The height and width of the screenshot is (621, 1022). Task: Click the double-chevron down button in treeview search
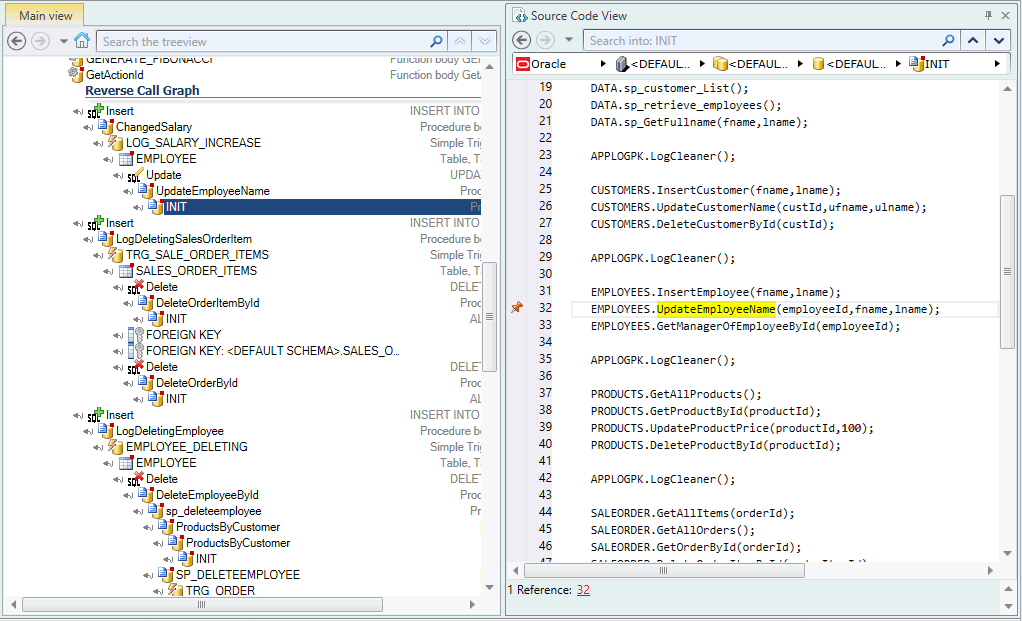point(485,41)
